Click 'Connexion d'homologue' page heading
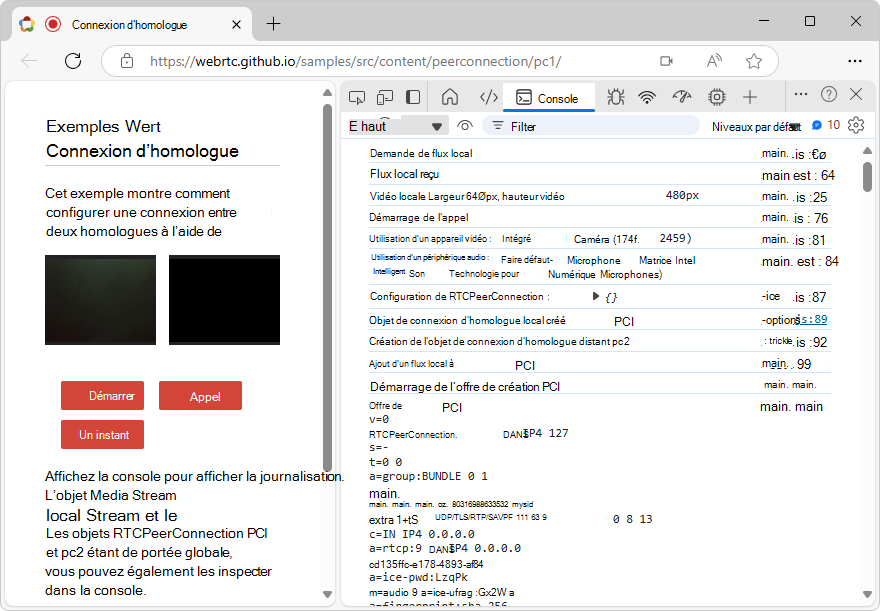This screenshot has width=880, height=611. click(143, 151)
